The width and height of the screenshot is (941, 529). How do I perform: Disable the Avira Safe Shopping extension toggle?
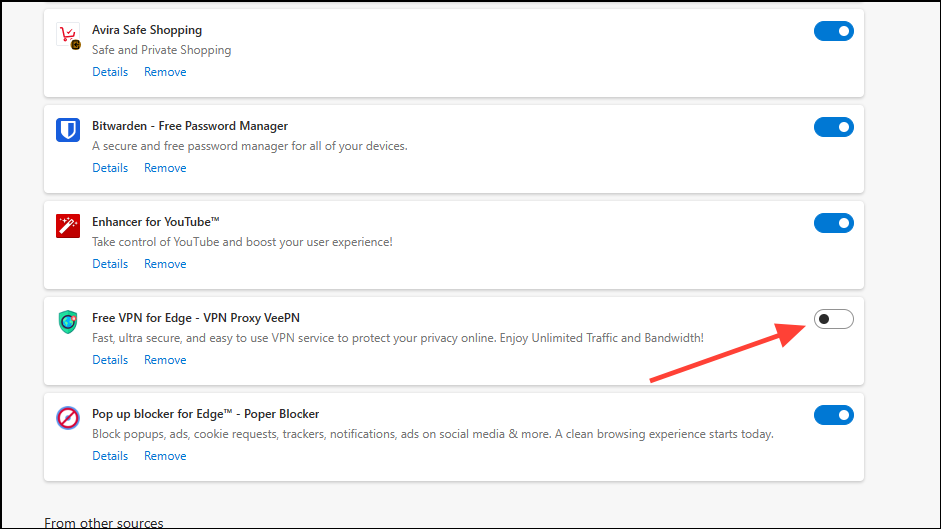click(x=834, y=31)
